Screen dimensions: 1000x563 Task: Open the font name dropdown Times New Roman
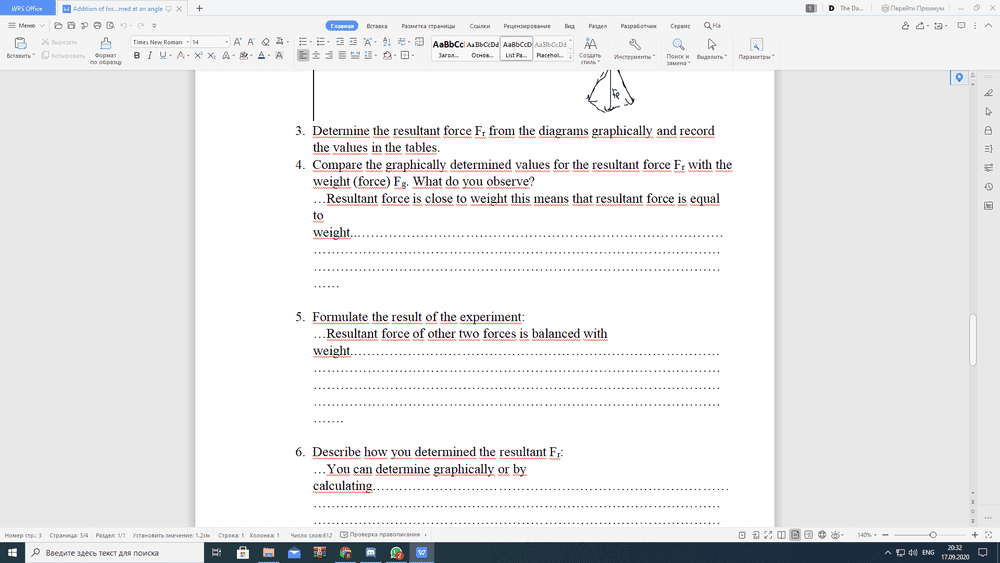tap(158, 42)
